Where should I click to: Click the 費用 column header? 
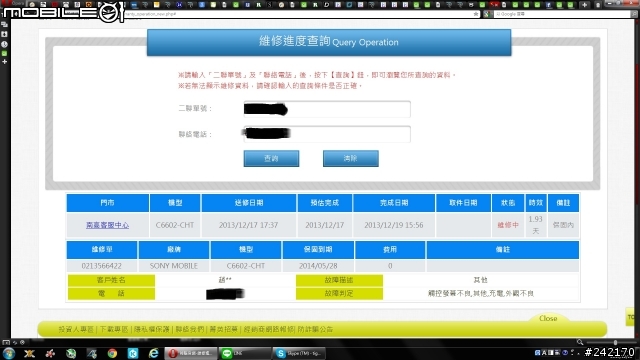click(390, 249)
